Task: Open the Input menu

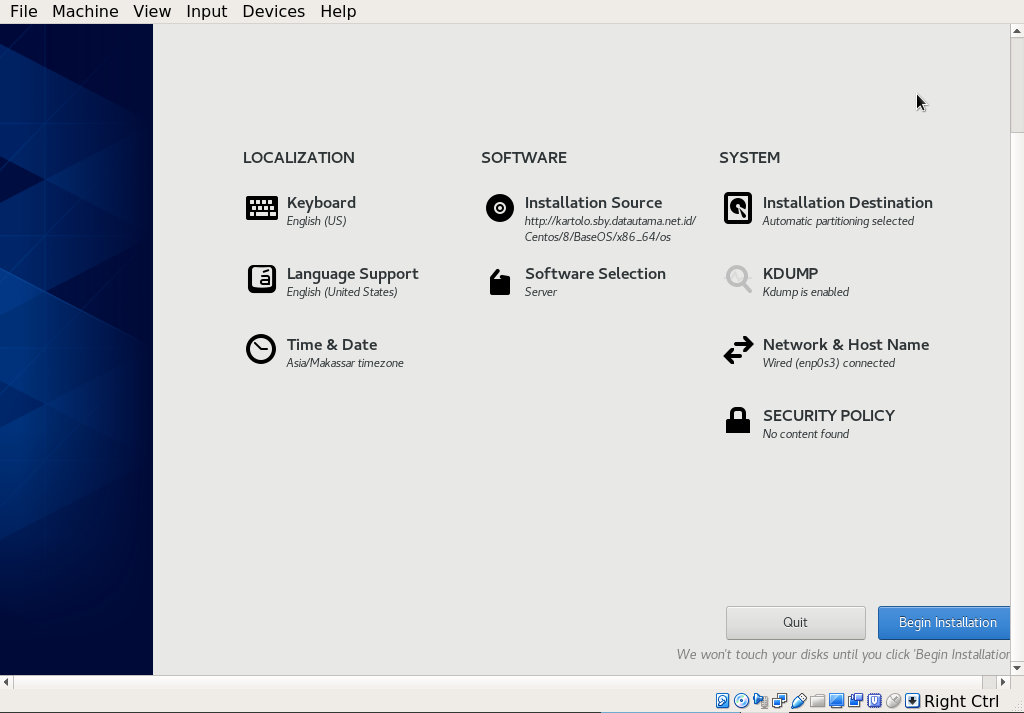Action: 206,11
